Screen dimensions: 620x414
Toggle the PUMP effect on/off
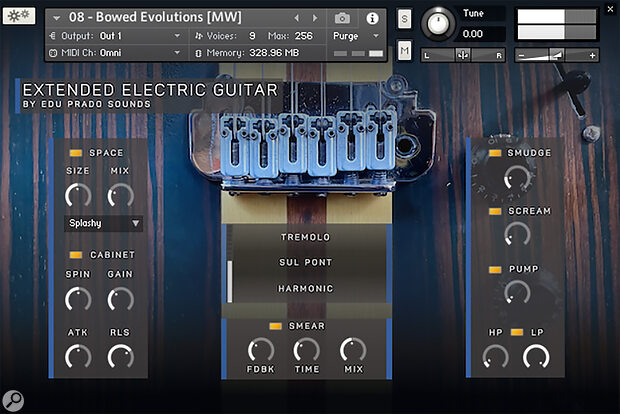[x=495, y=270]
